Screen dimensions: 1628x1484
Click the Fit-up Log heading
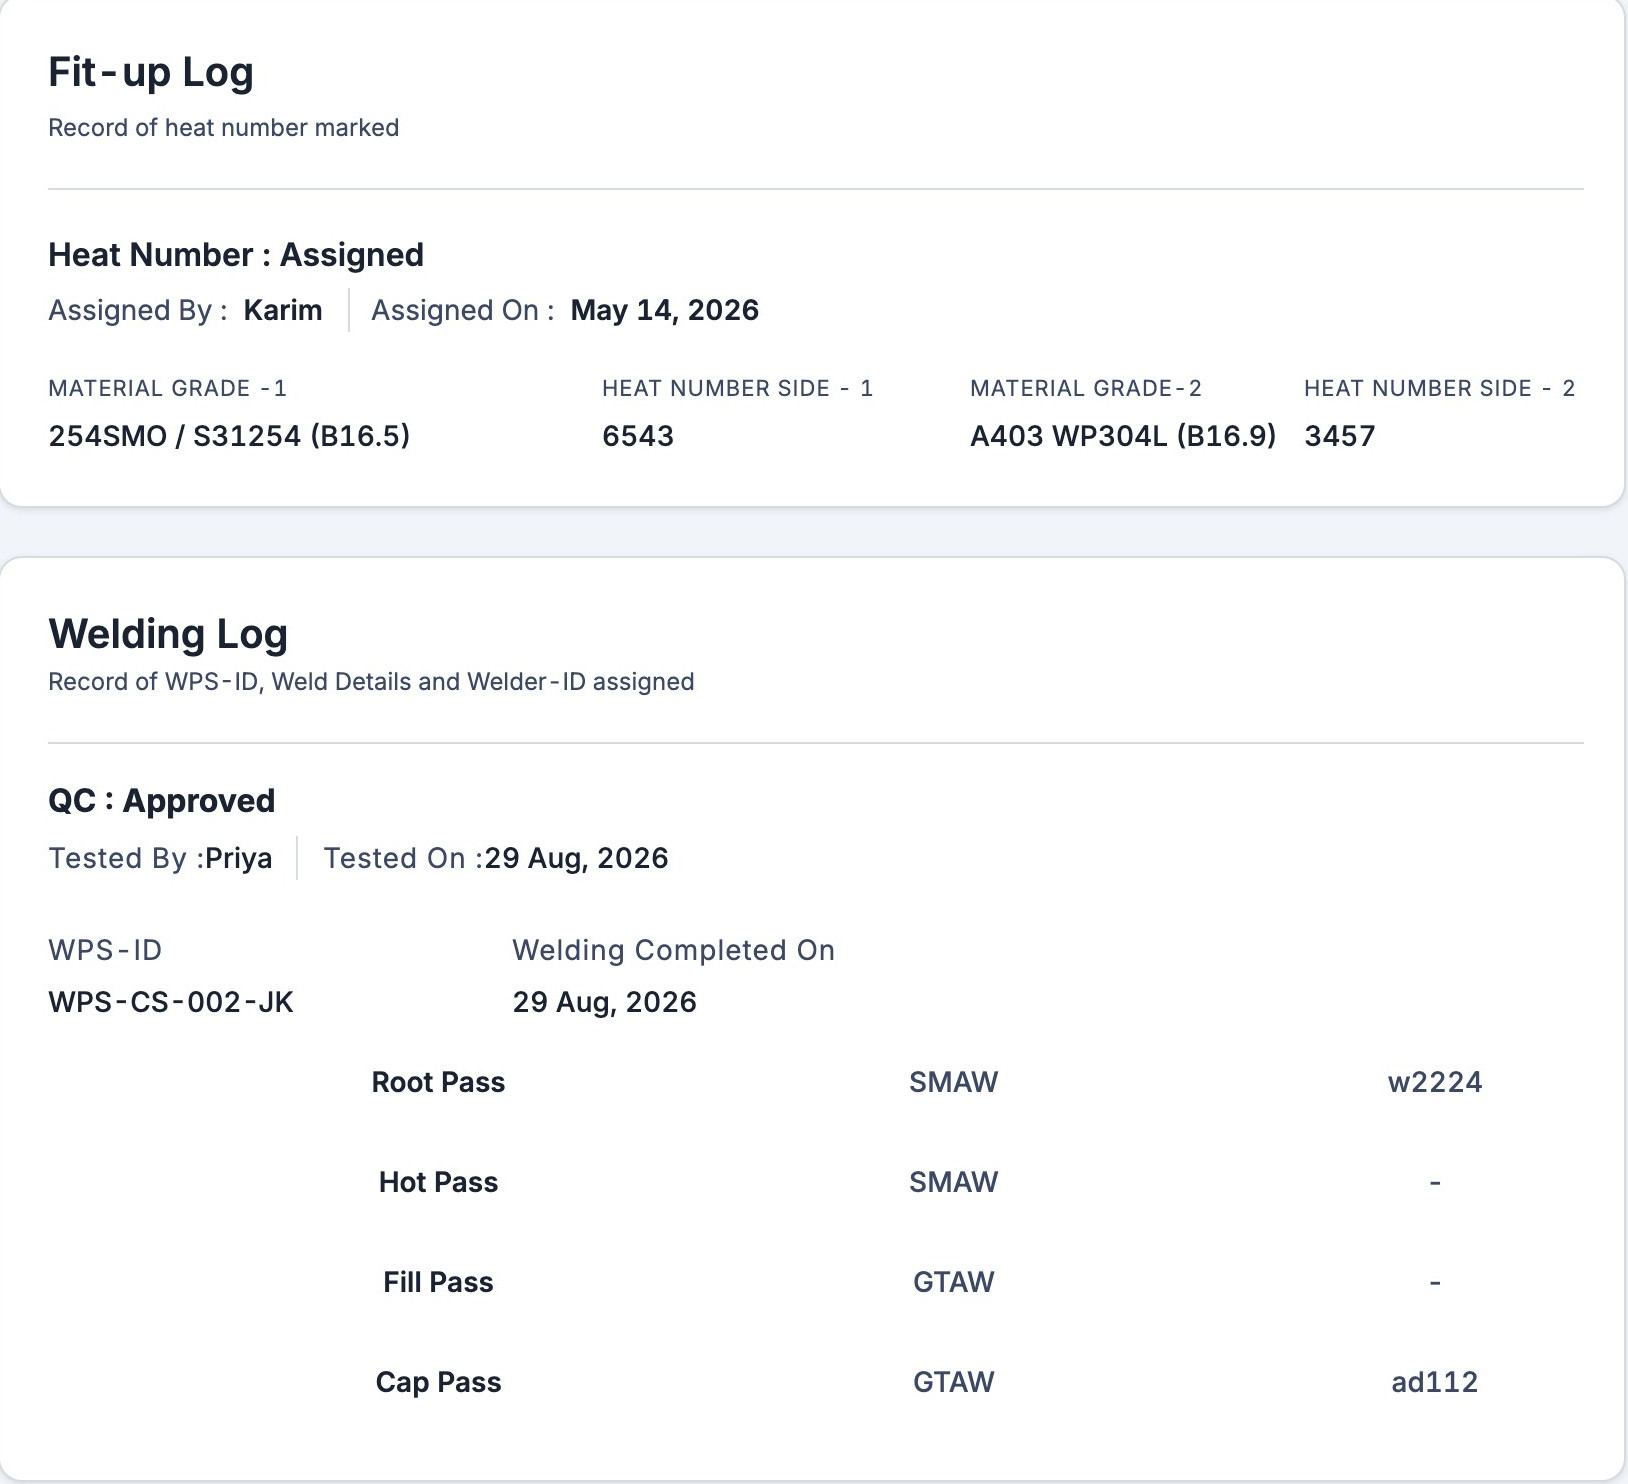click(x=151, y=73)
